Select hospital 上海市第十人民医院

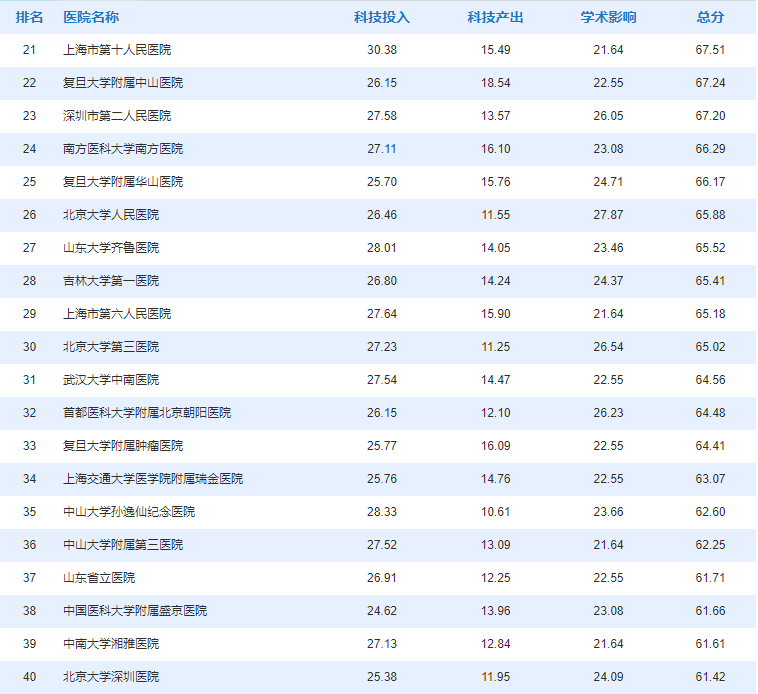tap(117, 50)
